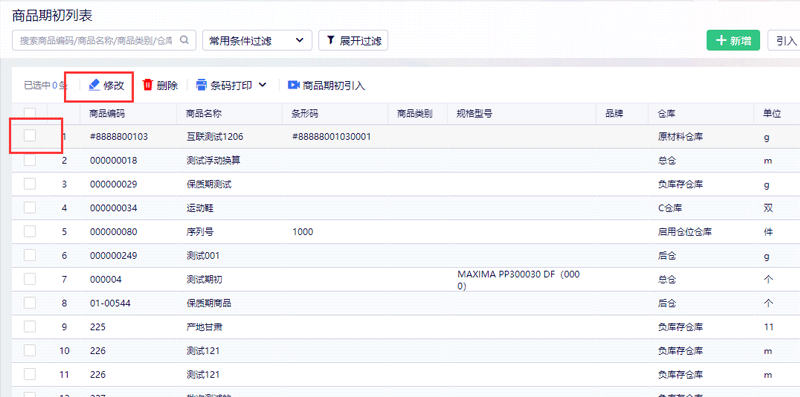800x397 pixels.
Task: Click the green 新增 button
Action: coord(733,41)
